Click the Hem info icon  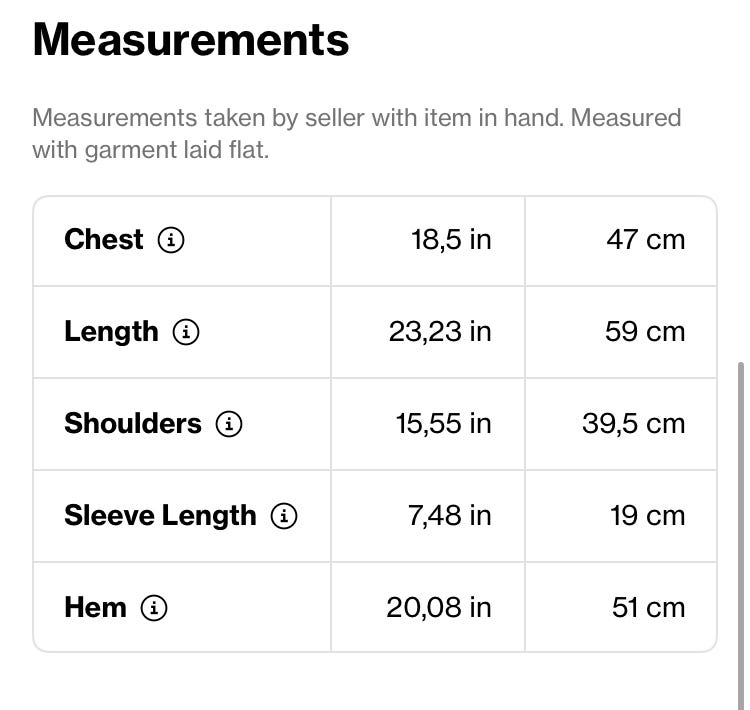154,608
